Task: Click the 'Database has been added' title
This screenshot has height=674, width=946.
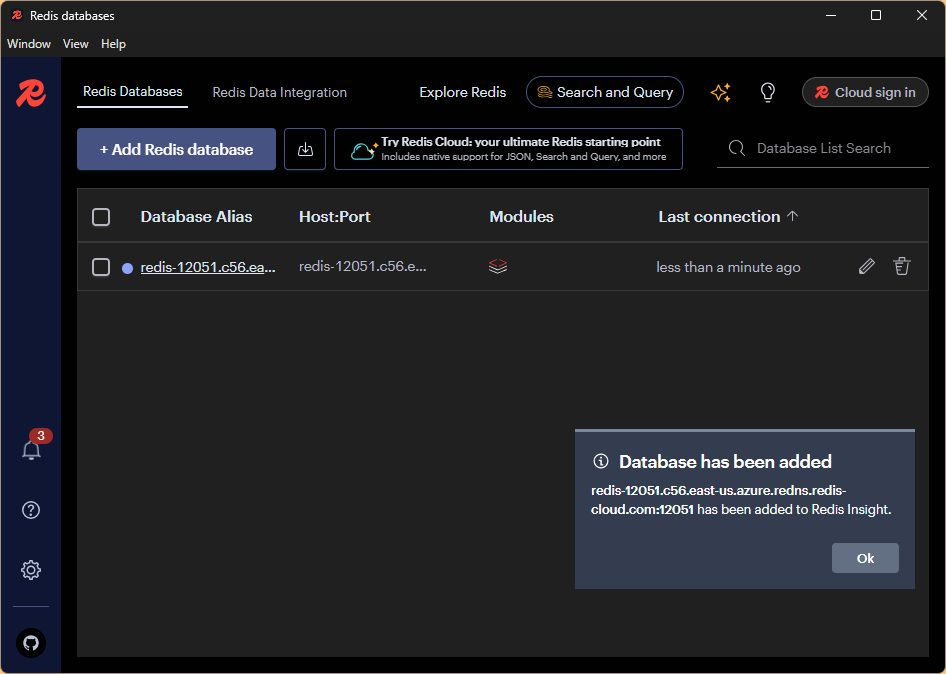Action: 725,462
